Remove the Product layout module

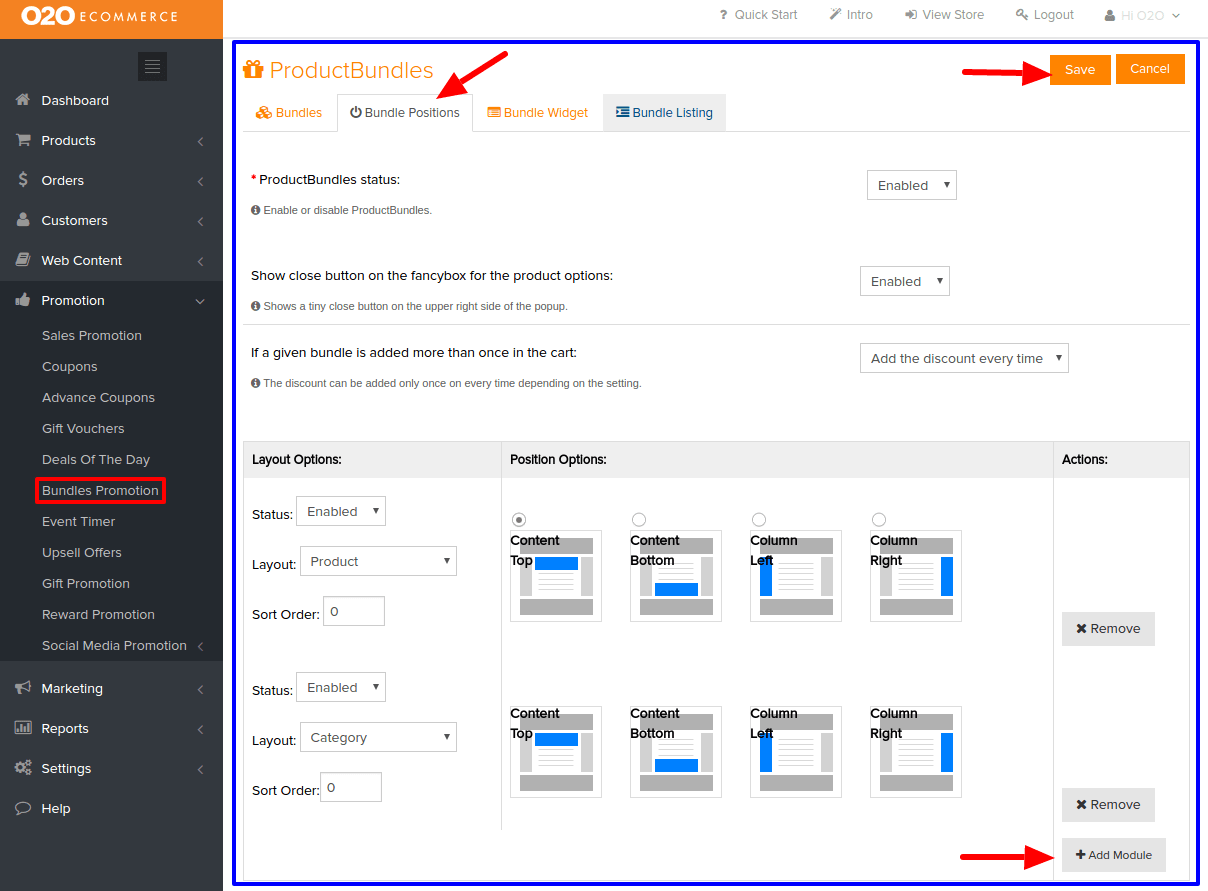coord(1108,628)
